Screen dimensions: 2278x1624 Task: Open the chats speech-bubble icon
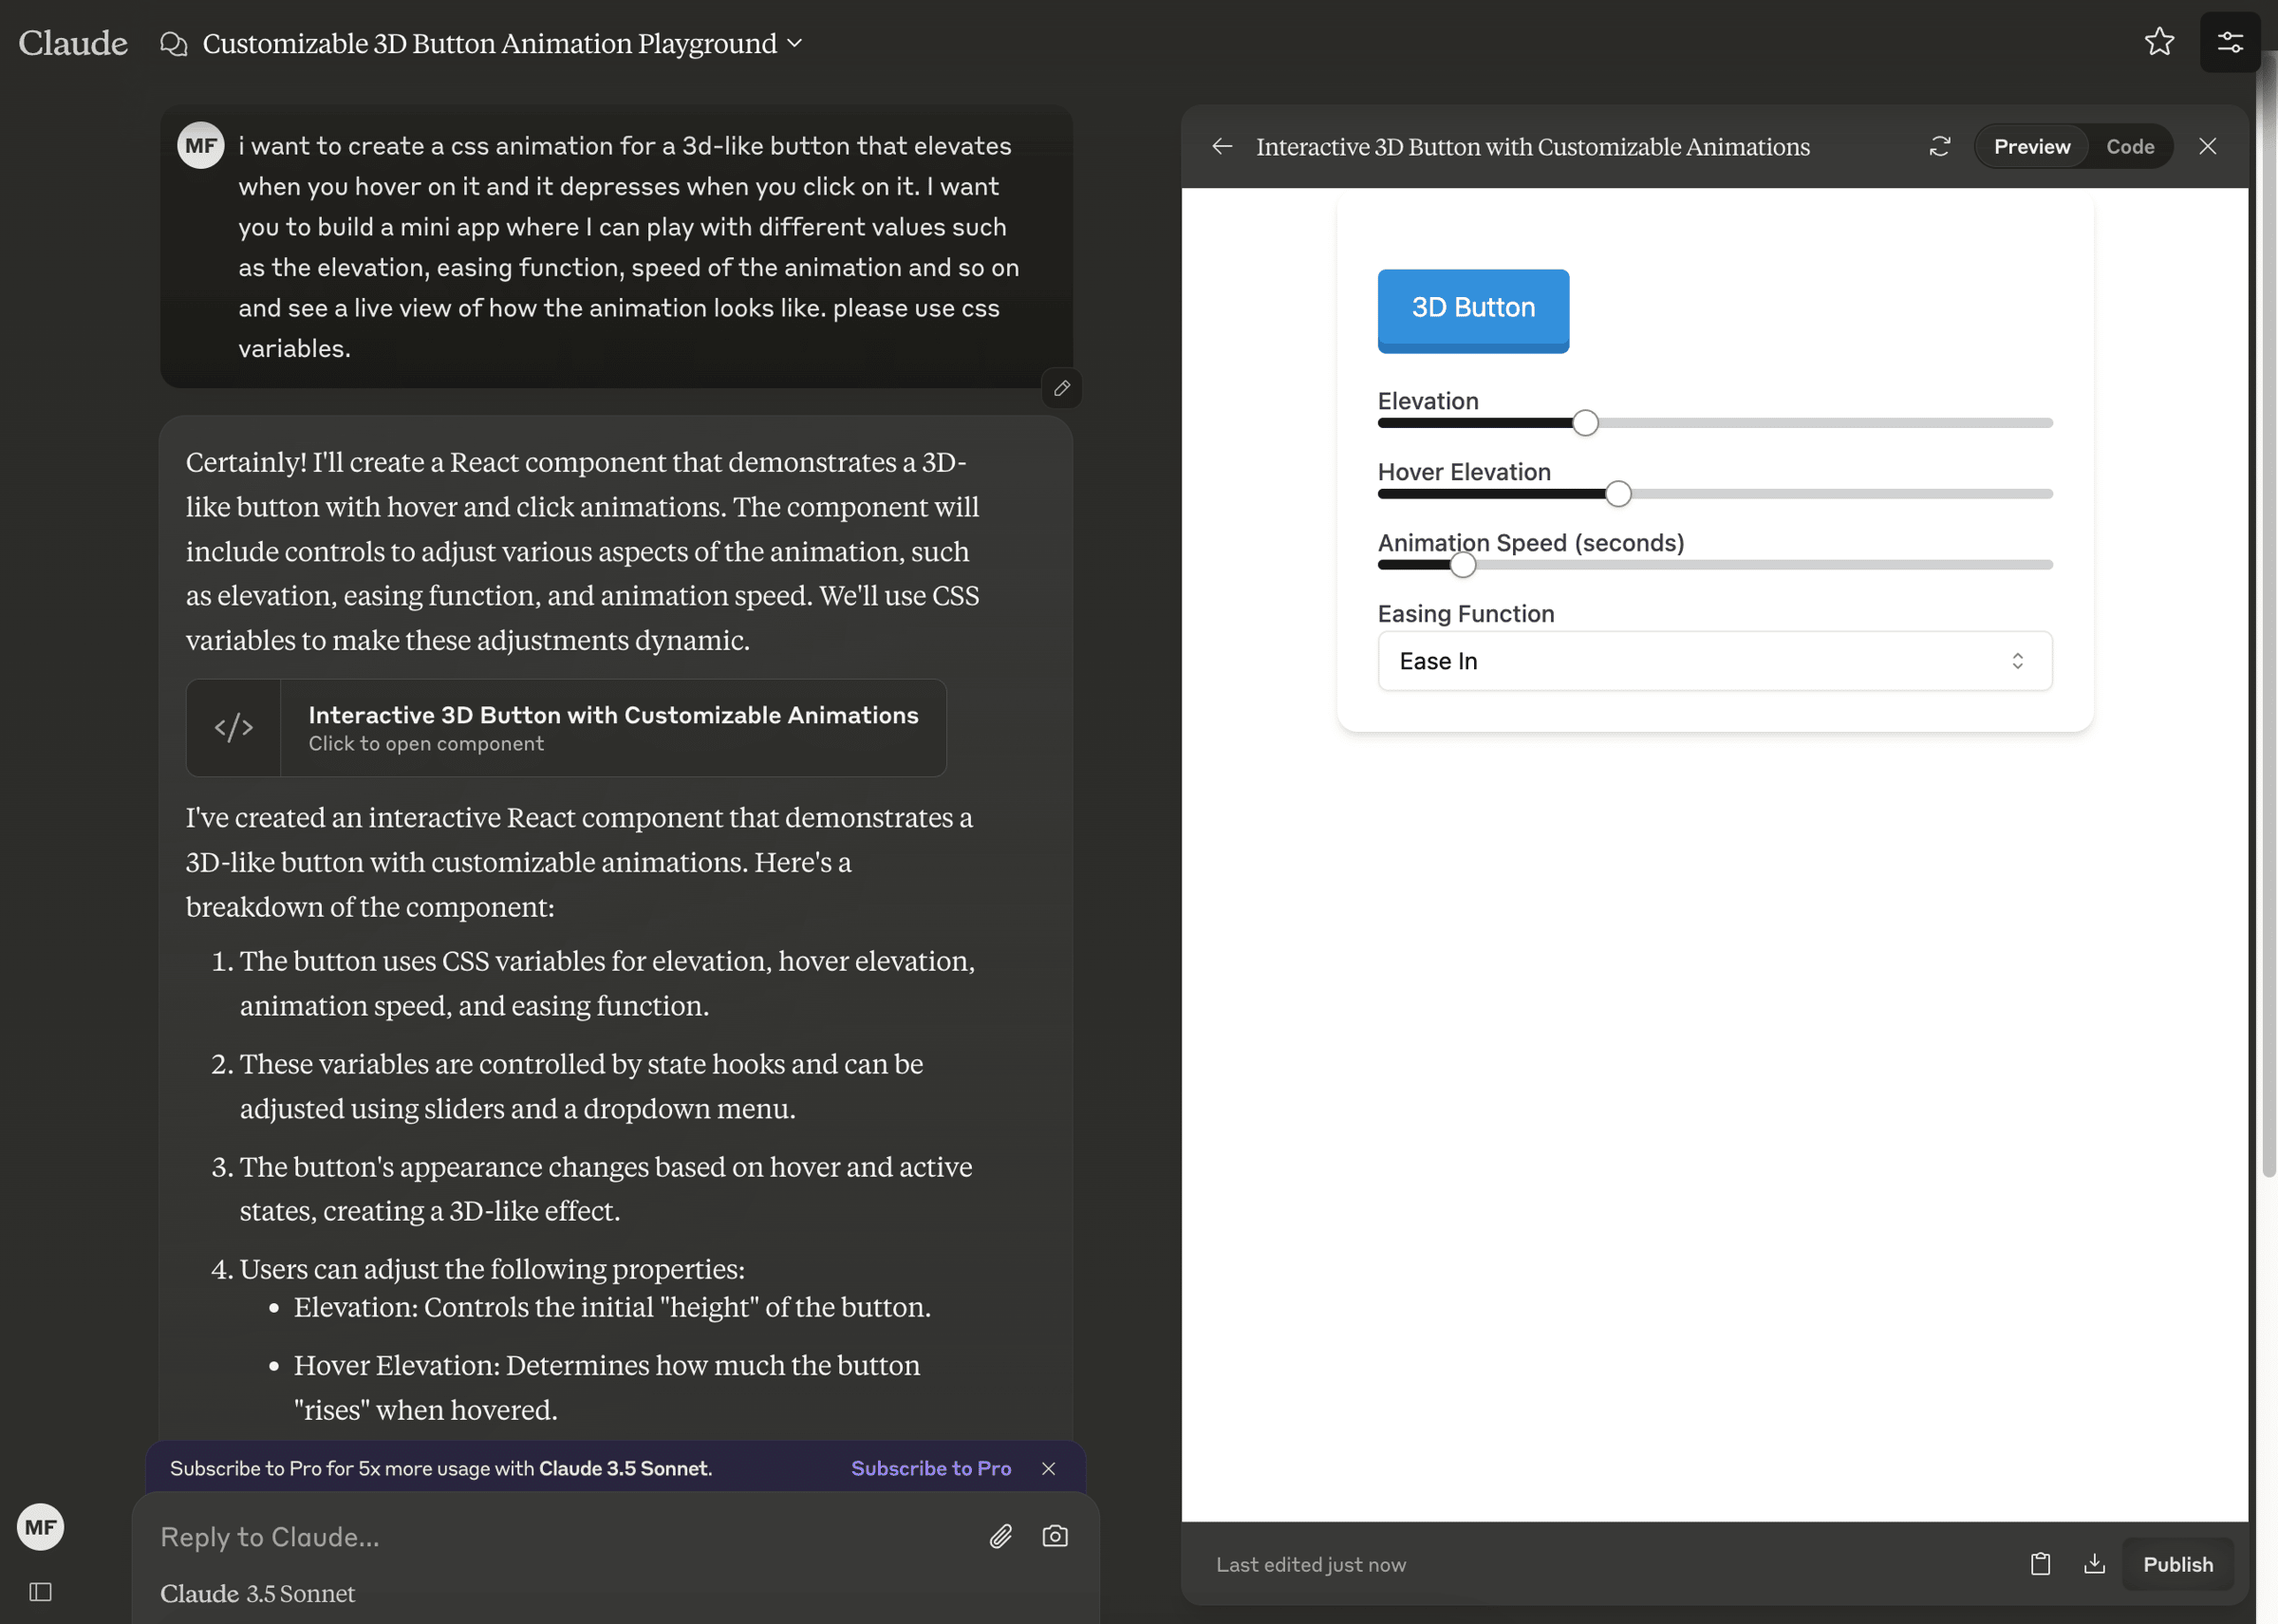coord(173,44)
